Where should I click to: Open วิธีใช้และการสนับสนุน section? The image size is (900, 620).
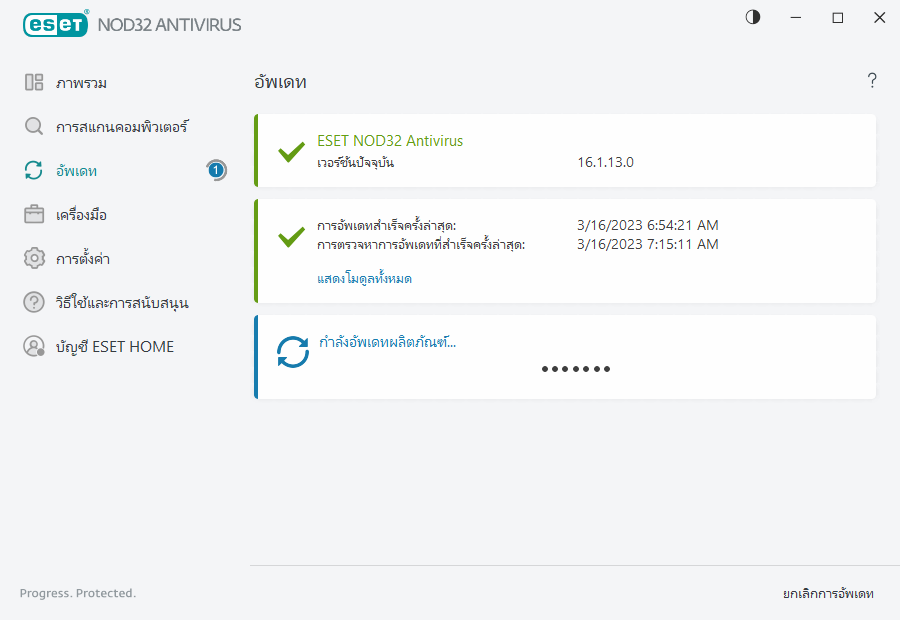[122, 302]
